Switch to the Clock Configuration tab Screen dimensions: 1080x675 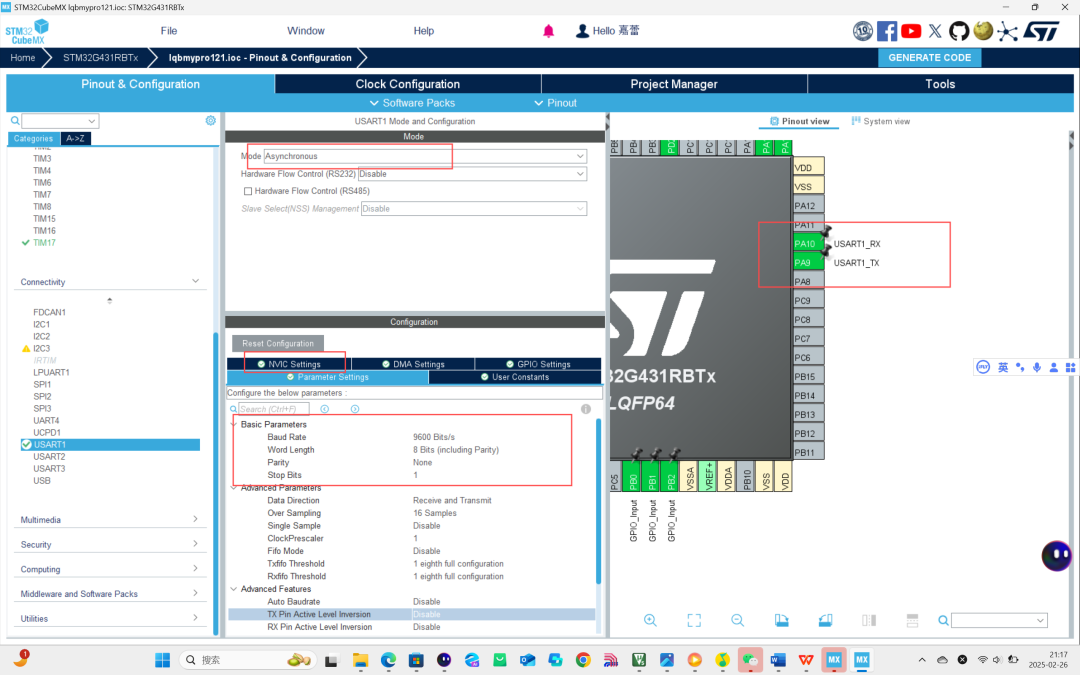408,84
